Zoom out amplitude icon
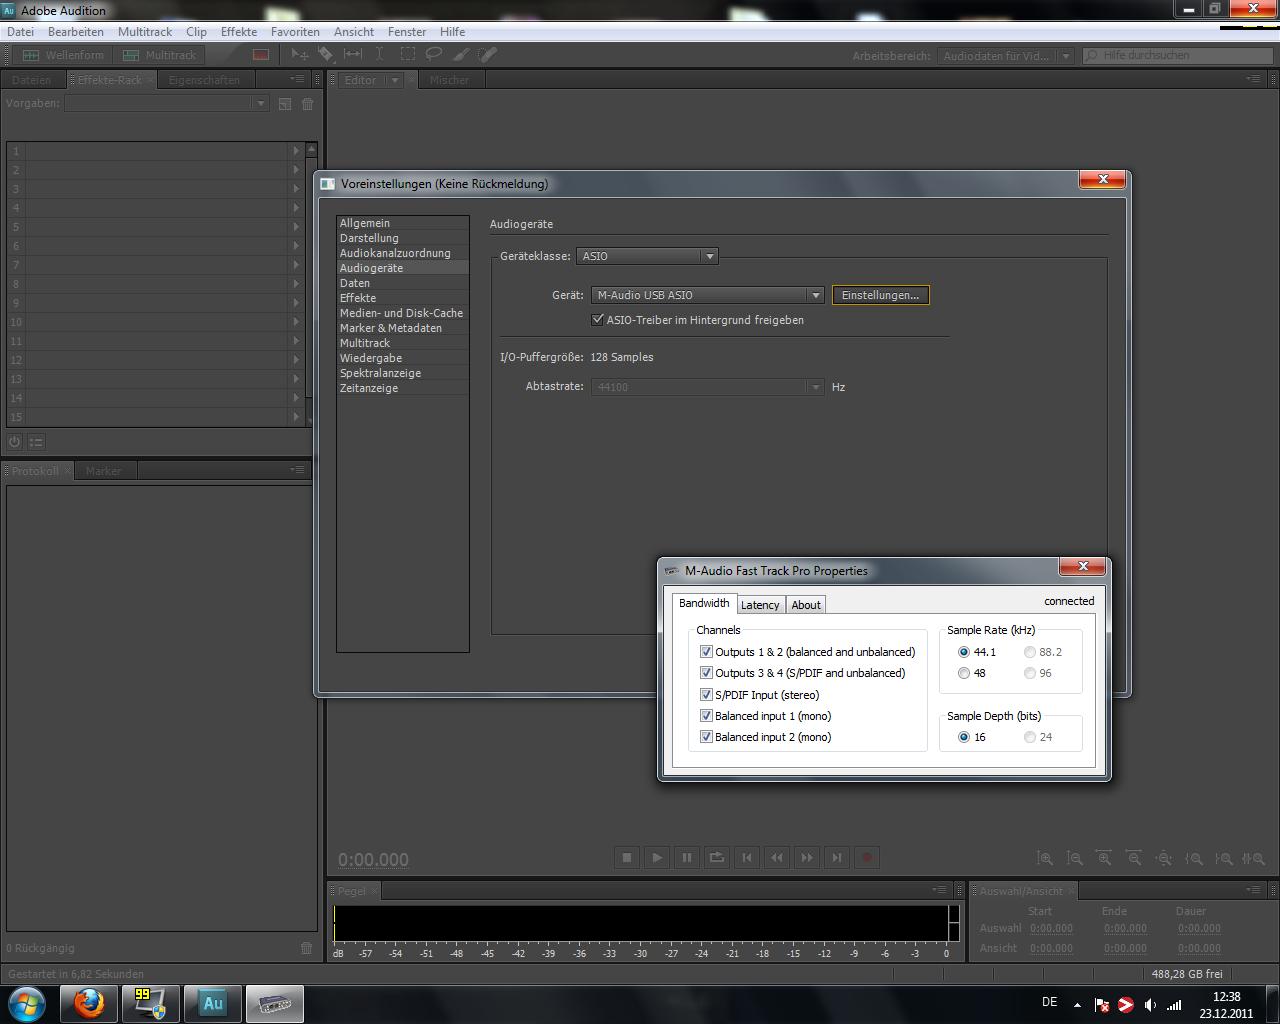This screenshot has height=1024, width=1280. (x=1074, y=858)
